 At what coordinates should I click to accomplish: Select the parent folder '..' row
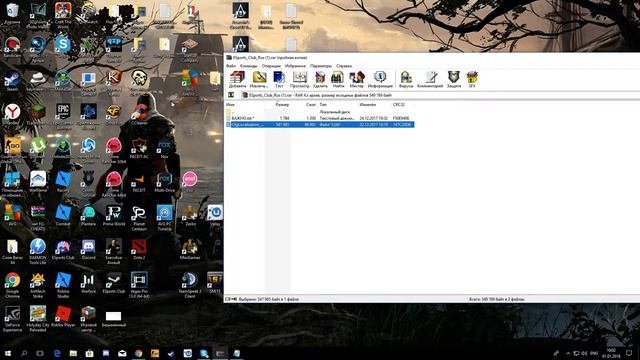[320, 112]
